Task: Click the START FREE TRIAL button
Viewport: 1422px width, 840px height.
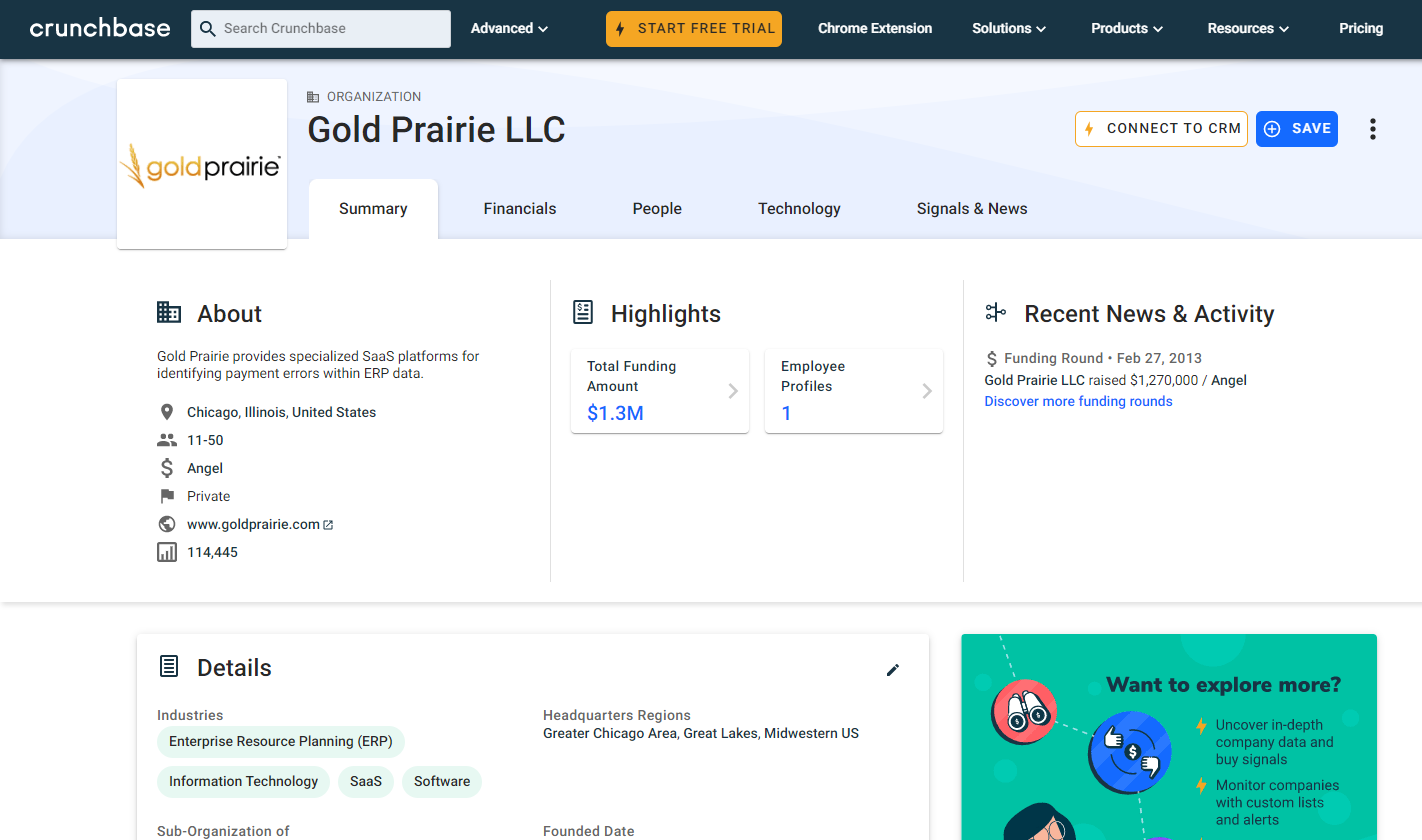Action: [x=693, y=29]
